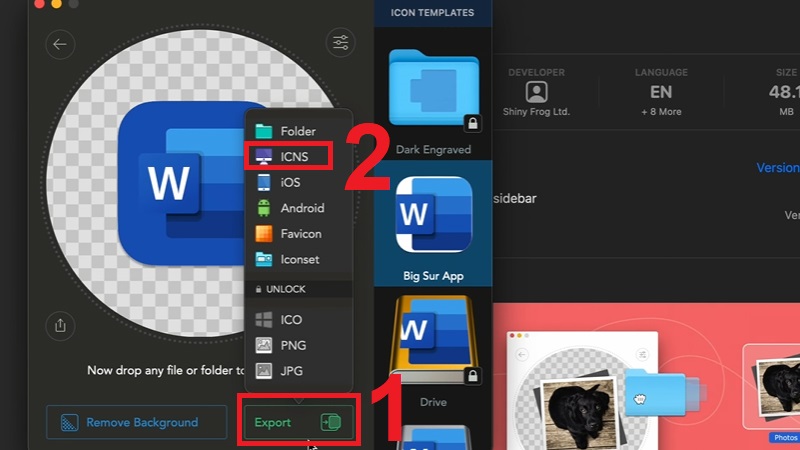
Task: Click lock badge on Dark Engraved template
Action: point(473,123)
